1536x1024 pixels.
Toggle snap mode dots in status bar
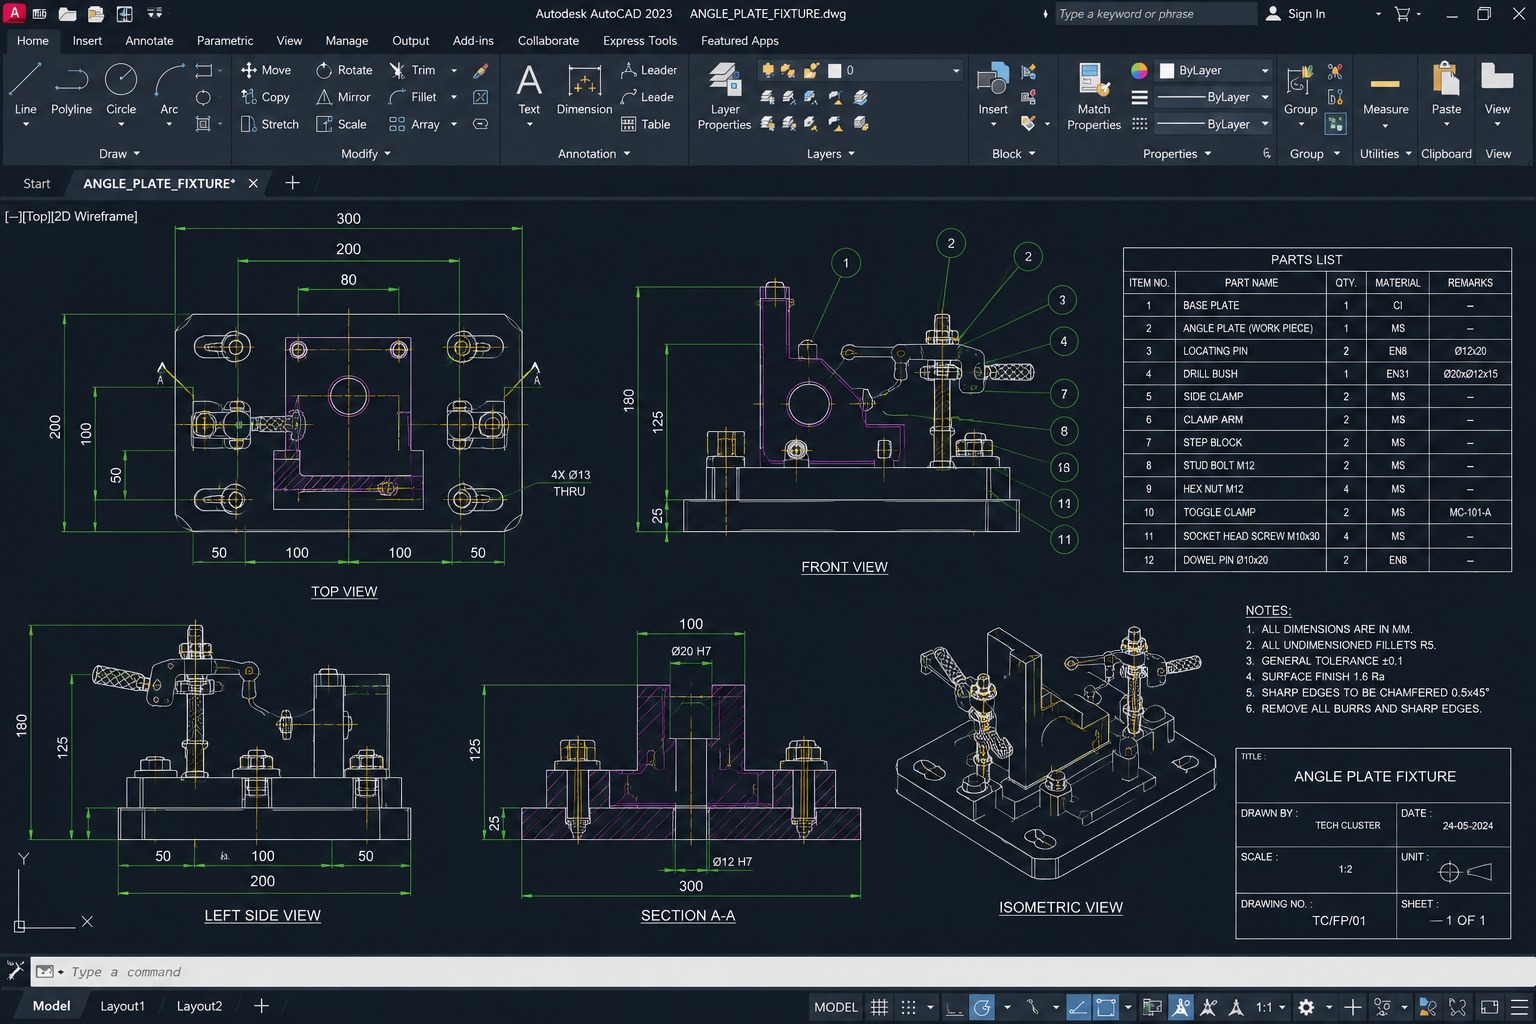click(x=908, y=1007)
